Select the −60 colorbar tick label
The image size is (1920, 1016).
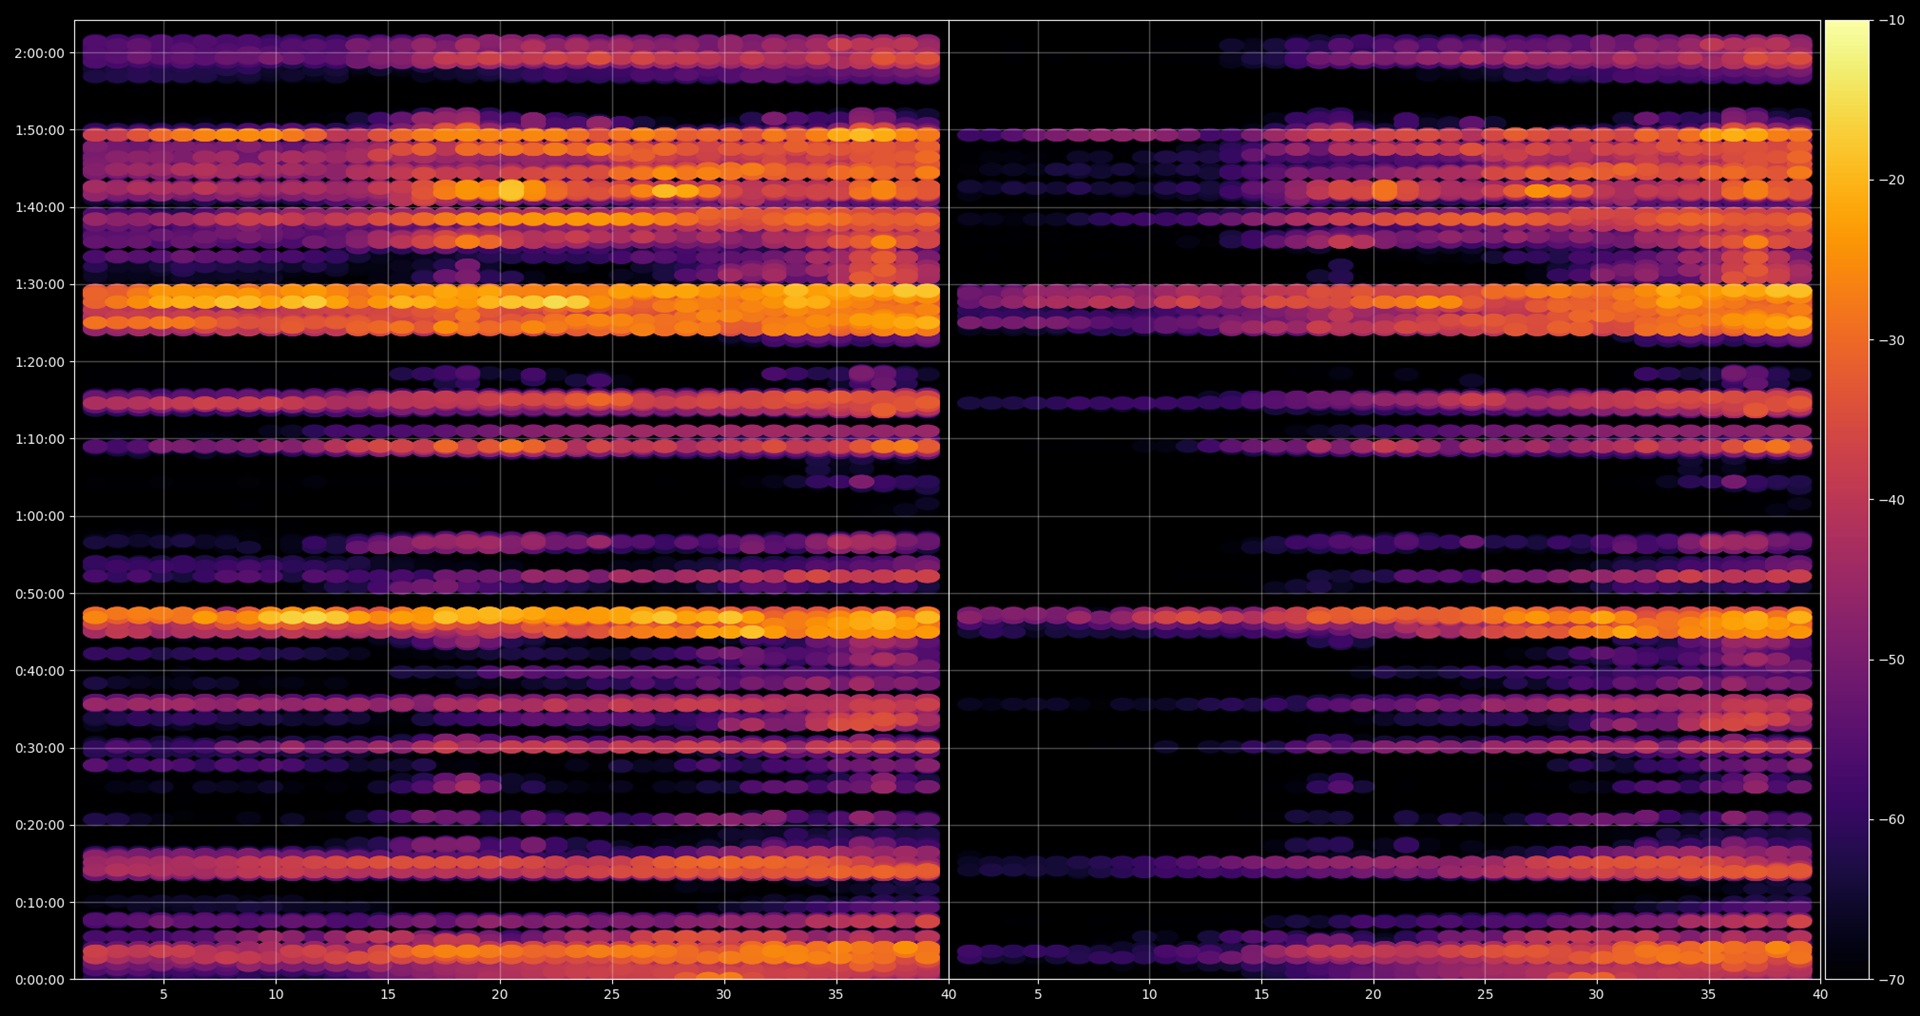click(1892, 820)
